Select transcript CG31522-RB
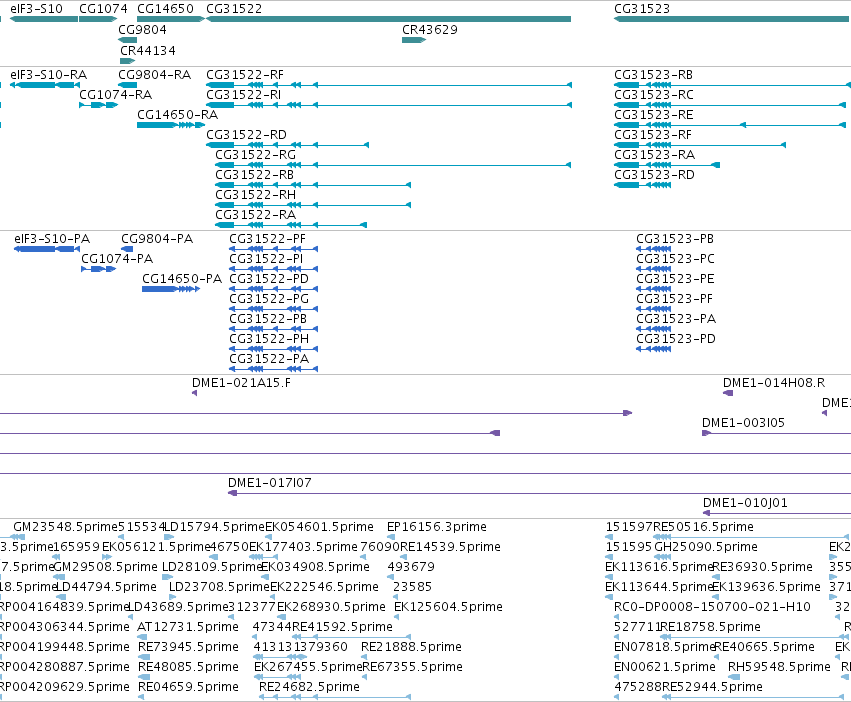The width and height of the screenshot is (851, 702). coord(313,185)
